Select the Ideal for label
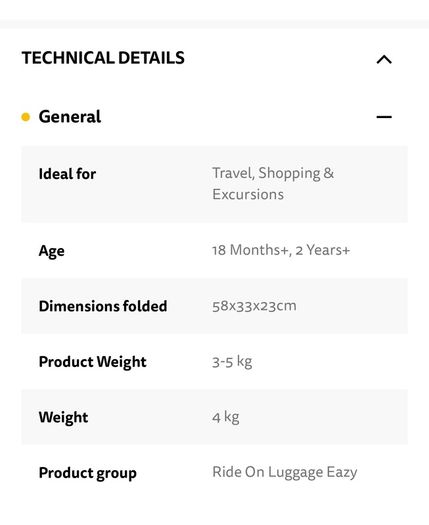The width and height of the screenshot is (429, 525). [67, 174]
